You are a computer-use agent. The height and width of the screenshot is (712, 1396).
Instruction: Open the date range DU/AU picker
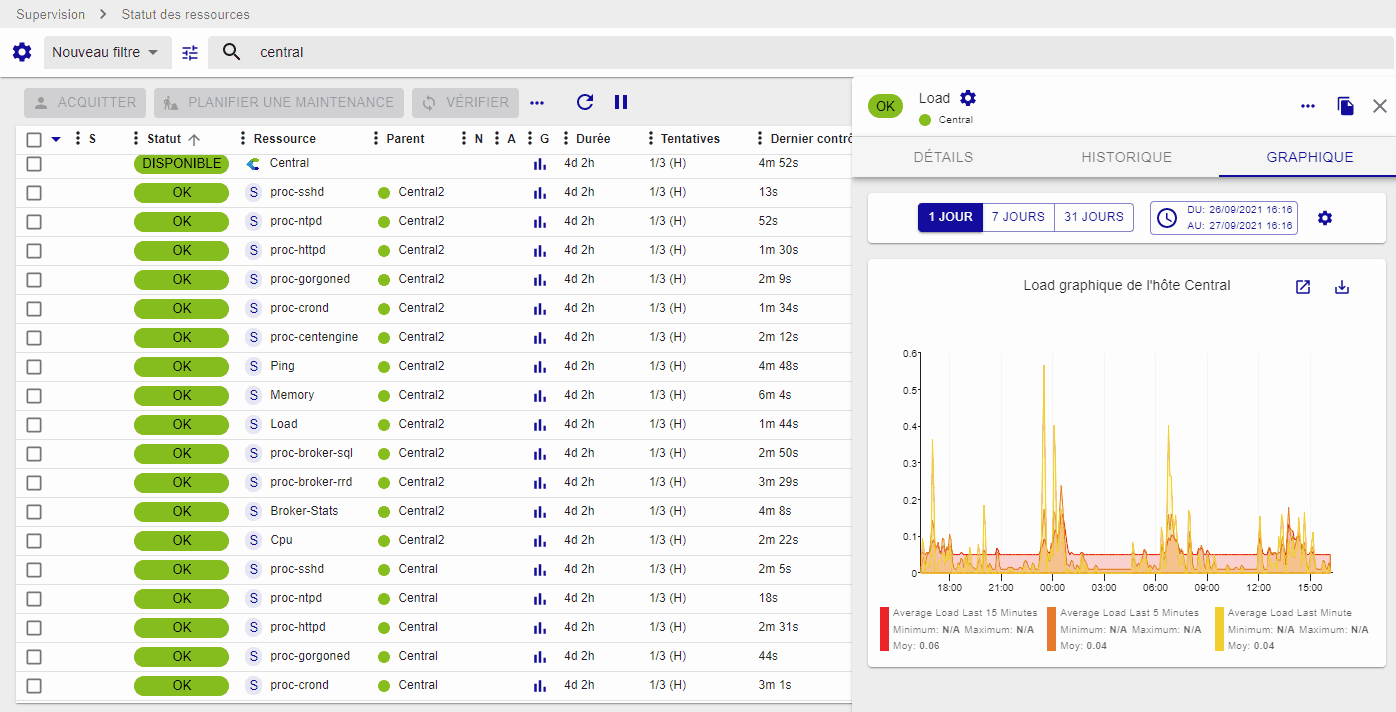point(1223,217)
